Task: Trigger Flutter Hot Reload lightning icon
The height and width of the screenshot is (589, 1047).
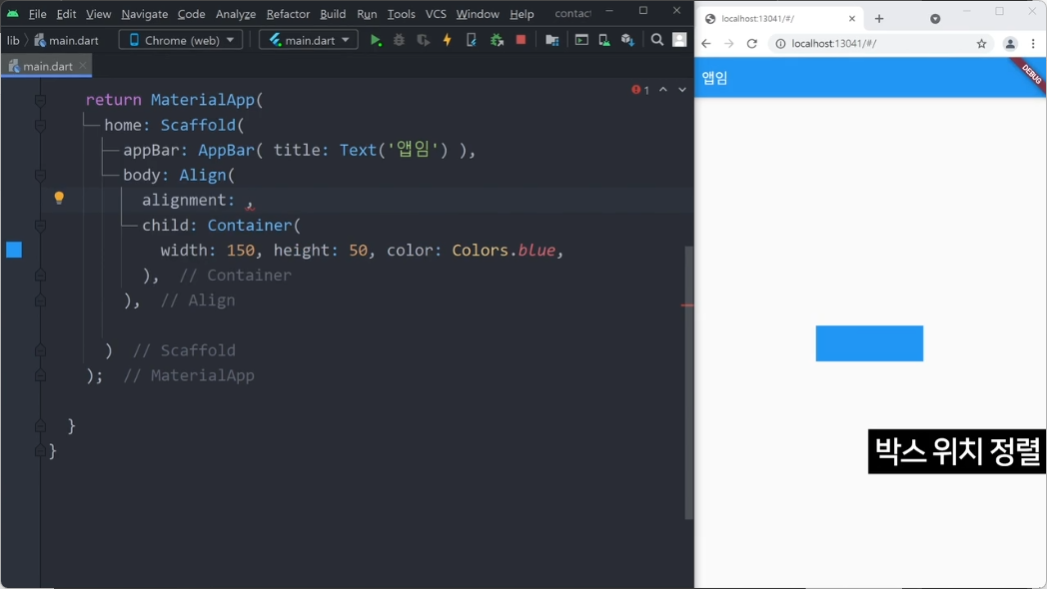Action: (x=447, y=40)
